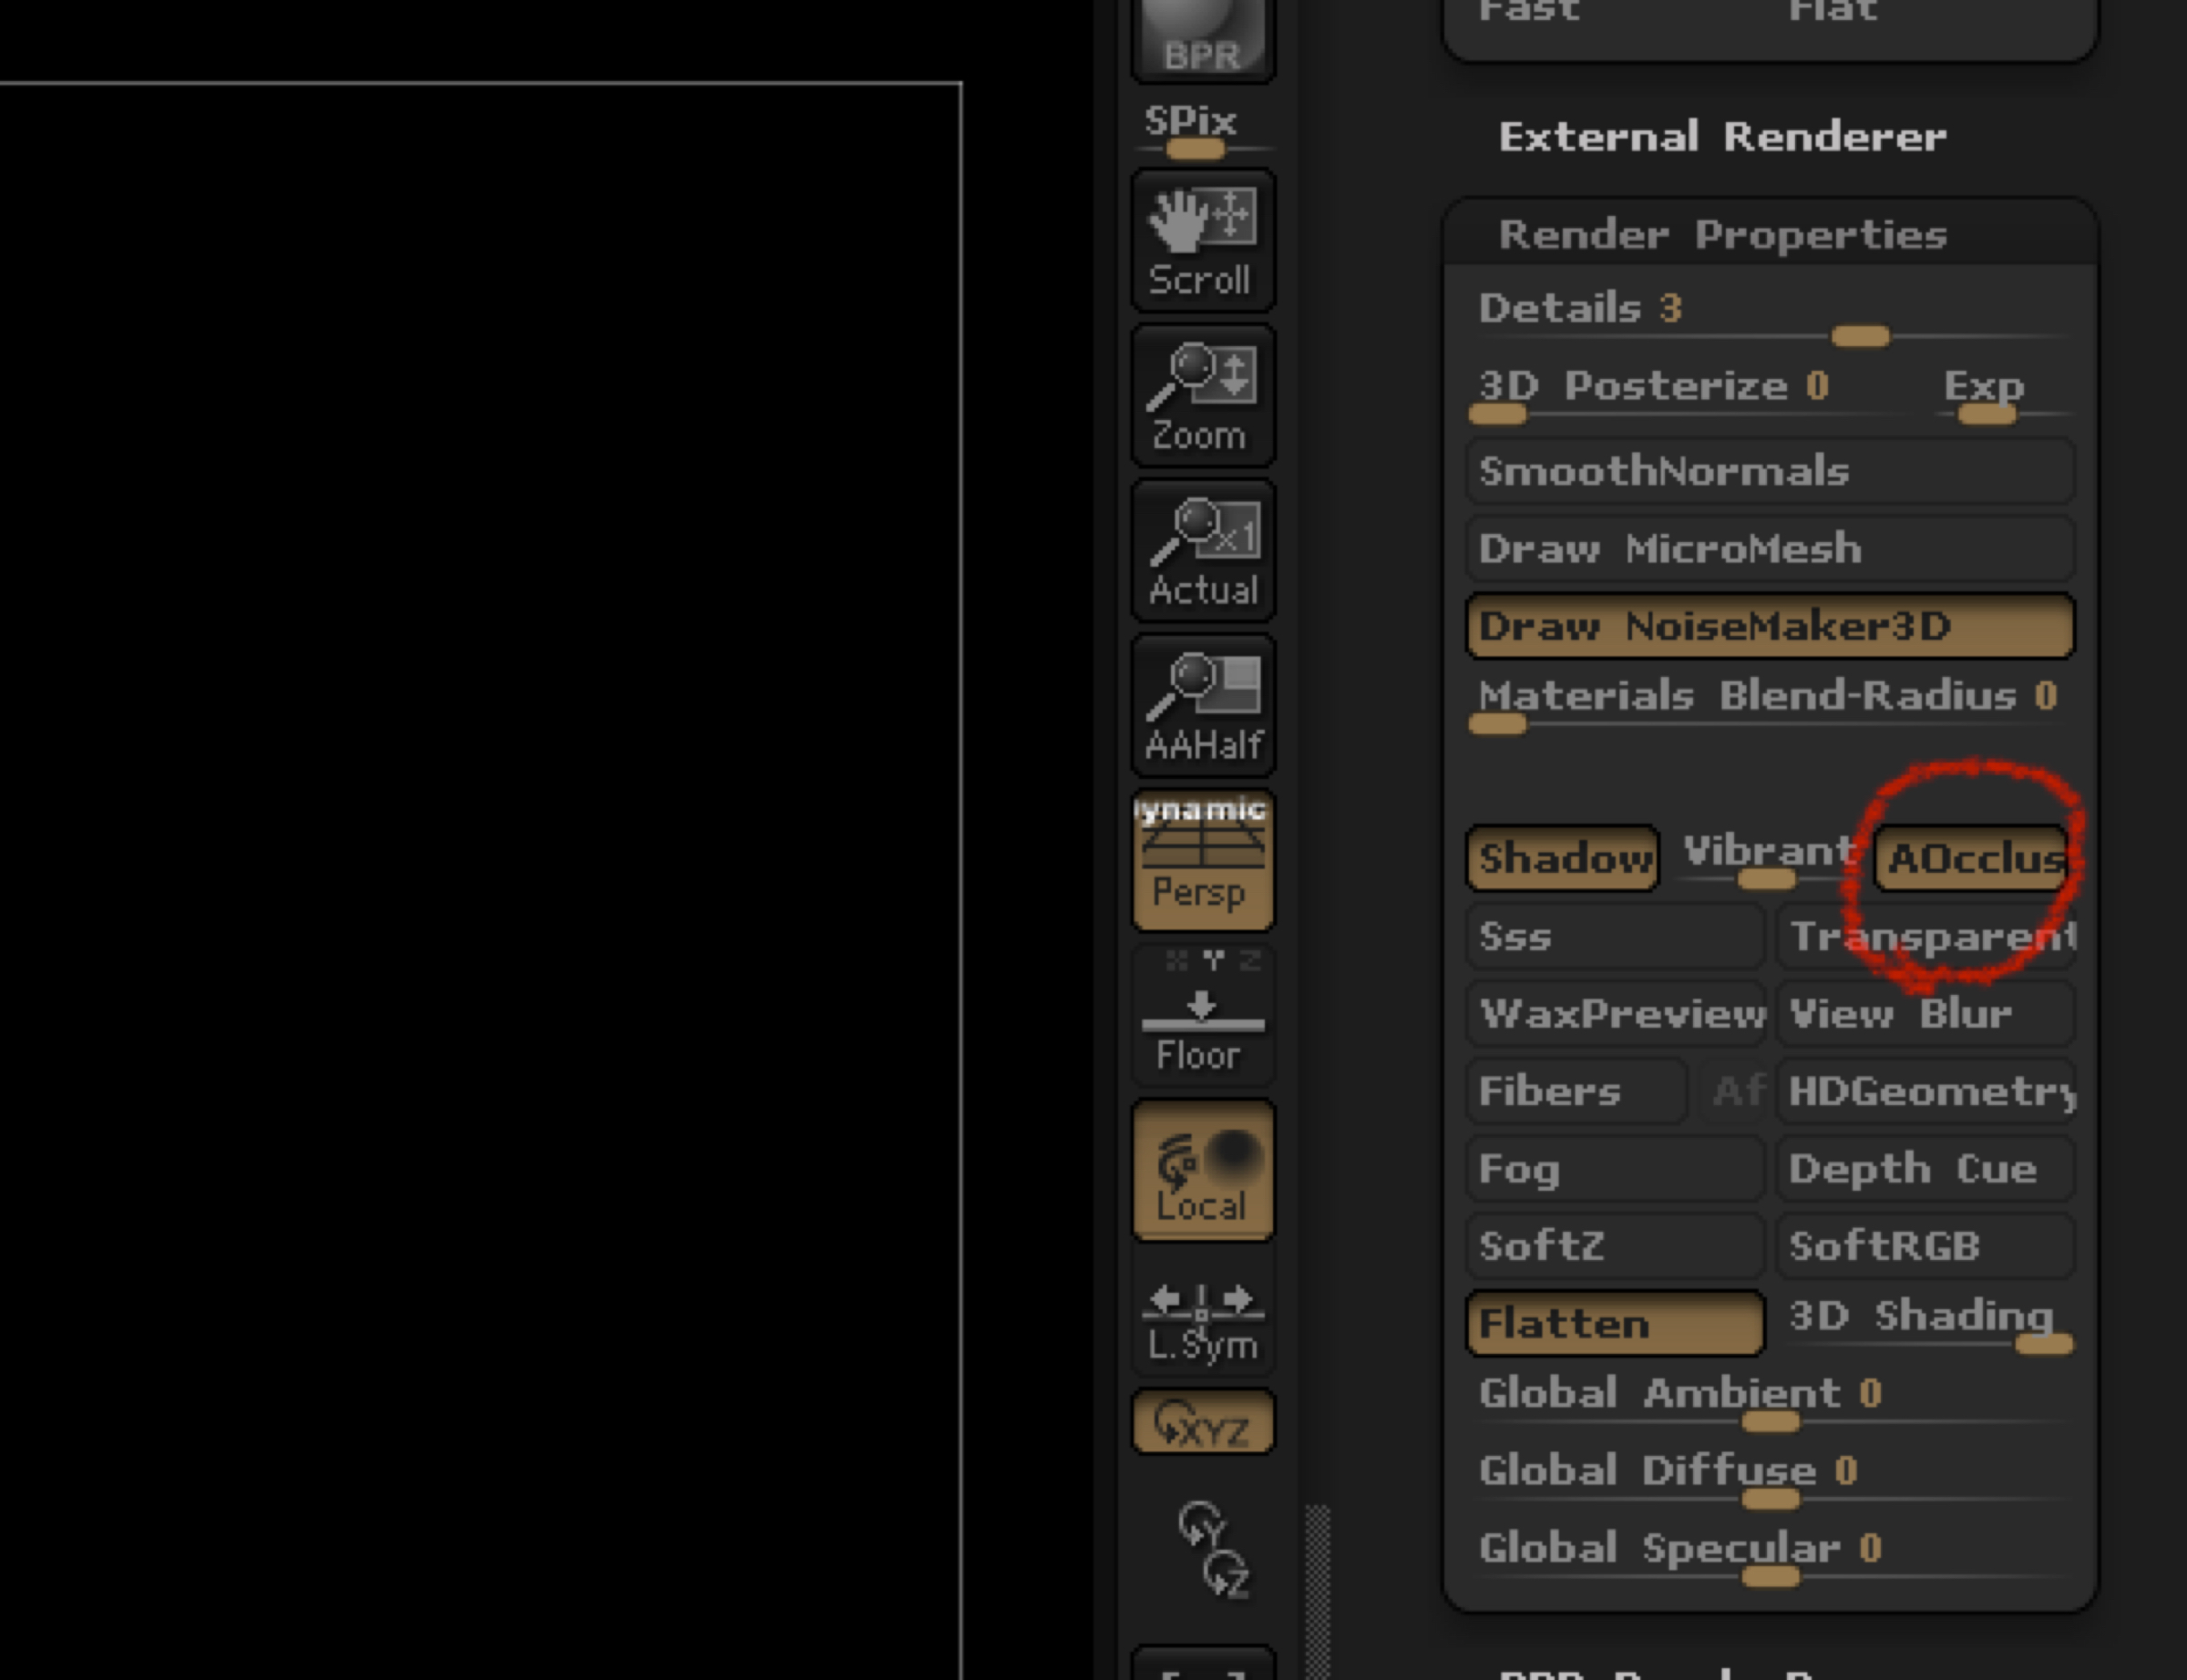The image size is (2187, 1680).
Task: Click the BPR render button
Action: point(1202,38)
